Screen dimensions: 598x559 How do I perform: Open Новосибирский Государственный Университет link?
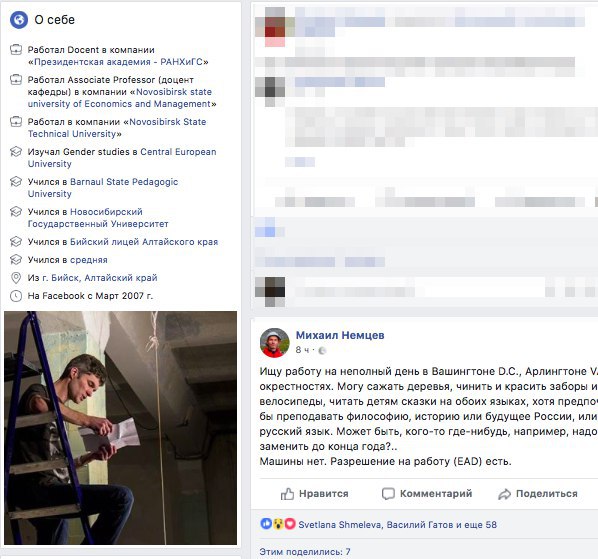[x=98, y=218]
